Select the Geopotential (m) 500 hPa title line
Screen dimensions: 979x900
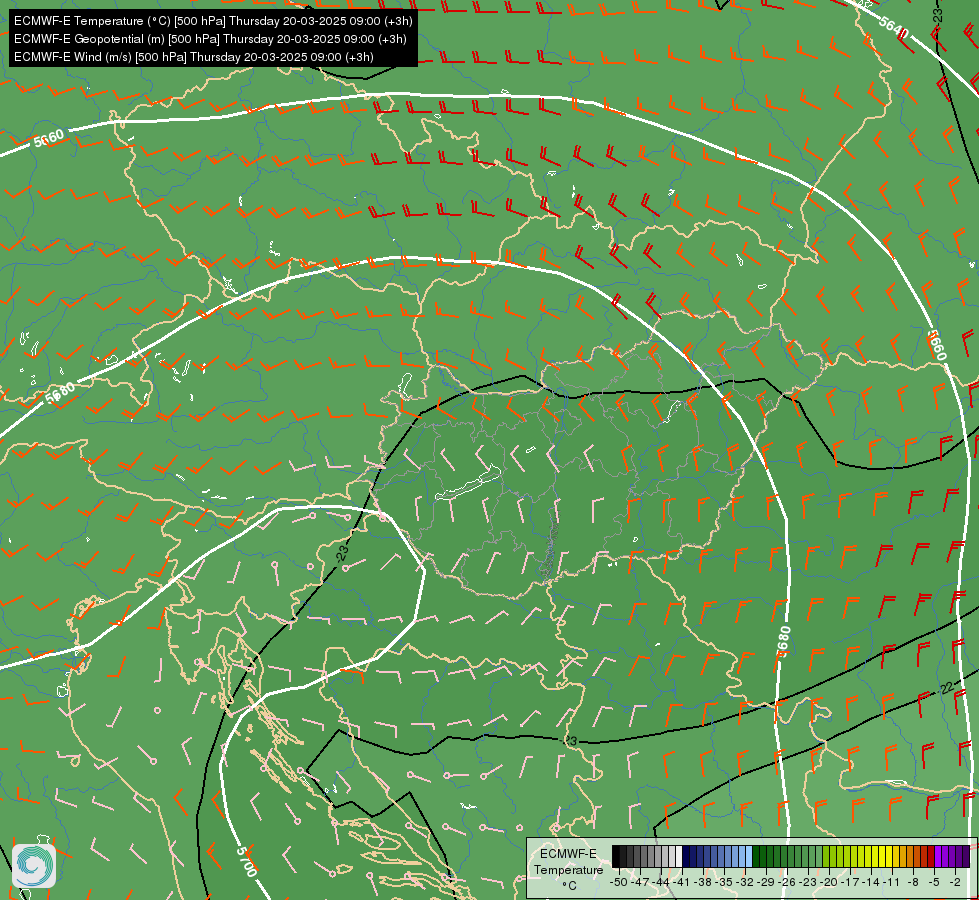(x=210, y=39)
